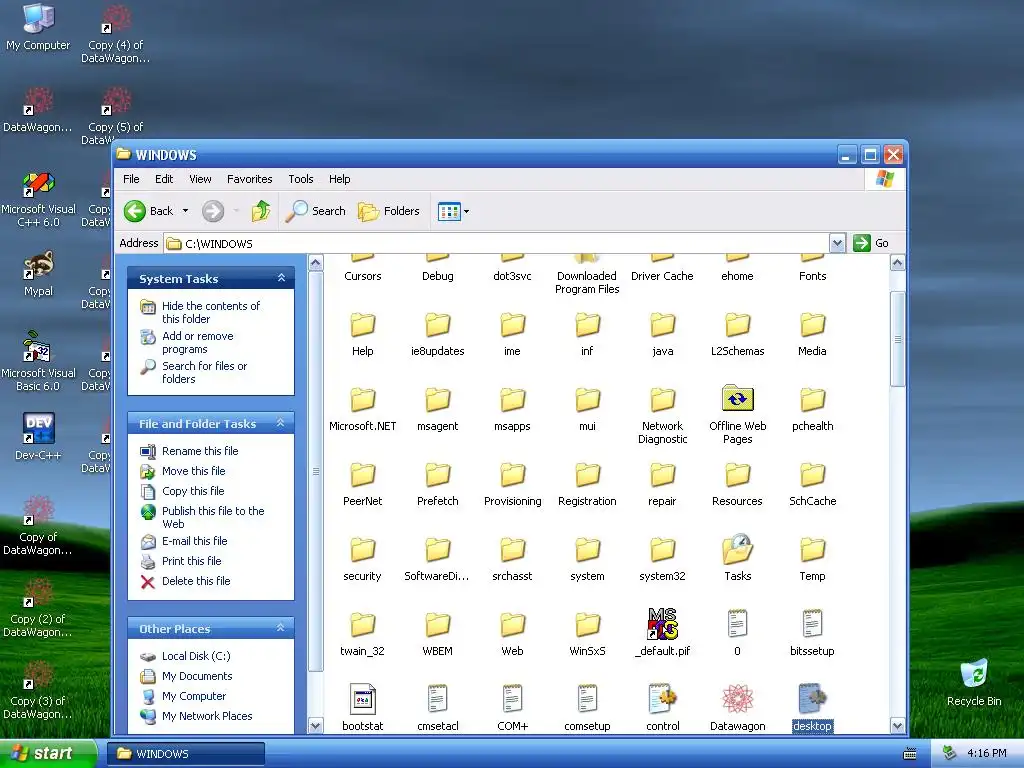1024x768 pixels.
Task: Click Move this file link
Action: click(x=193, y=471)
